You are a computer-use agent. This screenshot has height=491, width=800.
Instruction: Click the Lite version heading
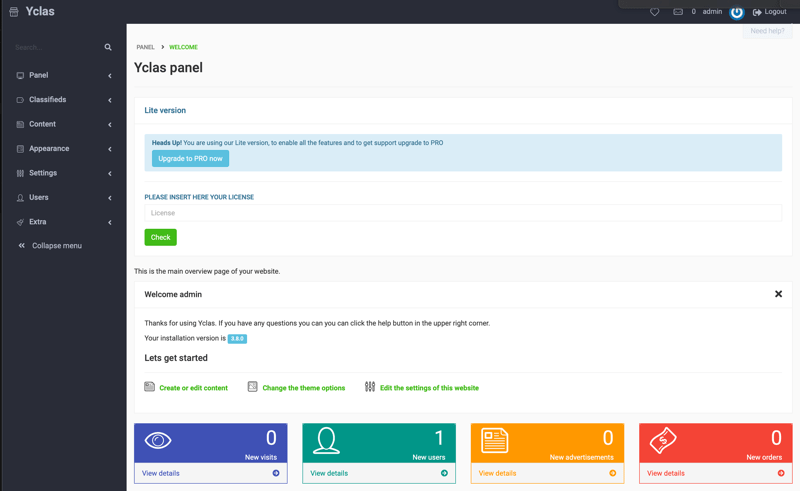coord(165,110)
